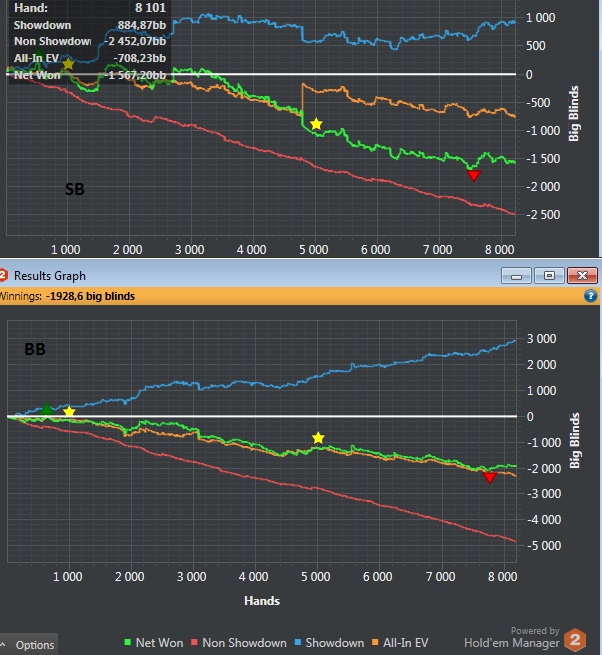Toggle the Non Showdown legend entry
602x655 pixels.
pos(239,642)
